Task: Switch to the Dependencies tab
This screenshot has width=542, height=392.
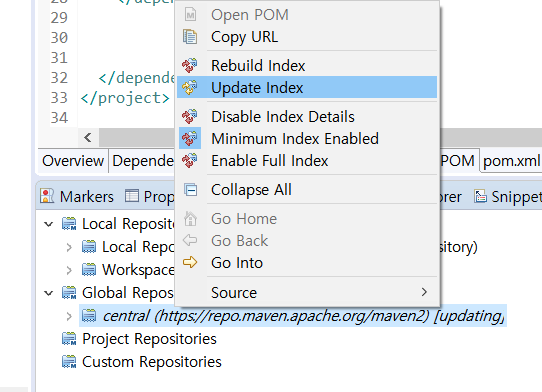Action: [142, 161]
